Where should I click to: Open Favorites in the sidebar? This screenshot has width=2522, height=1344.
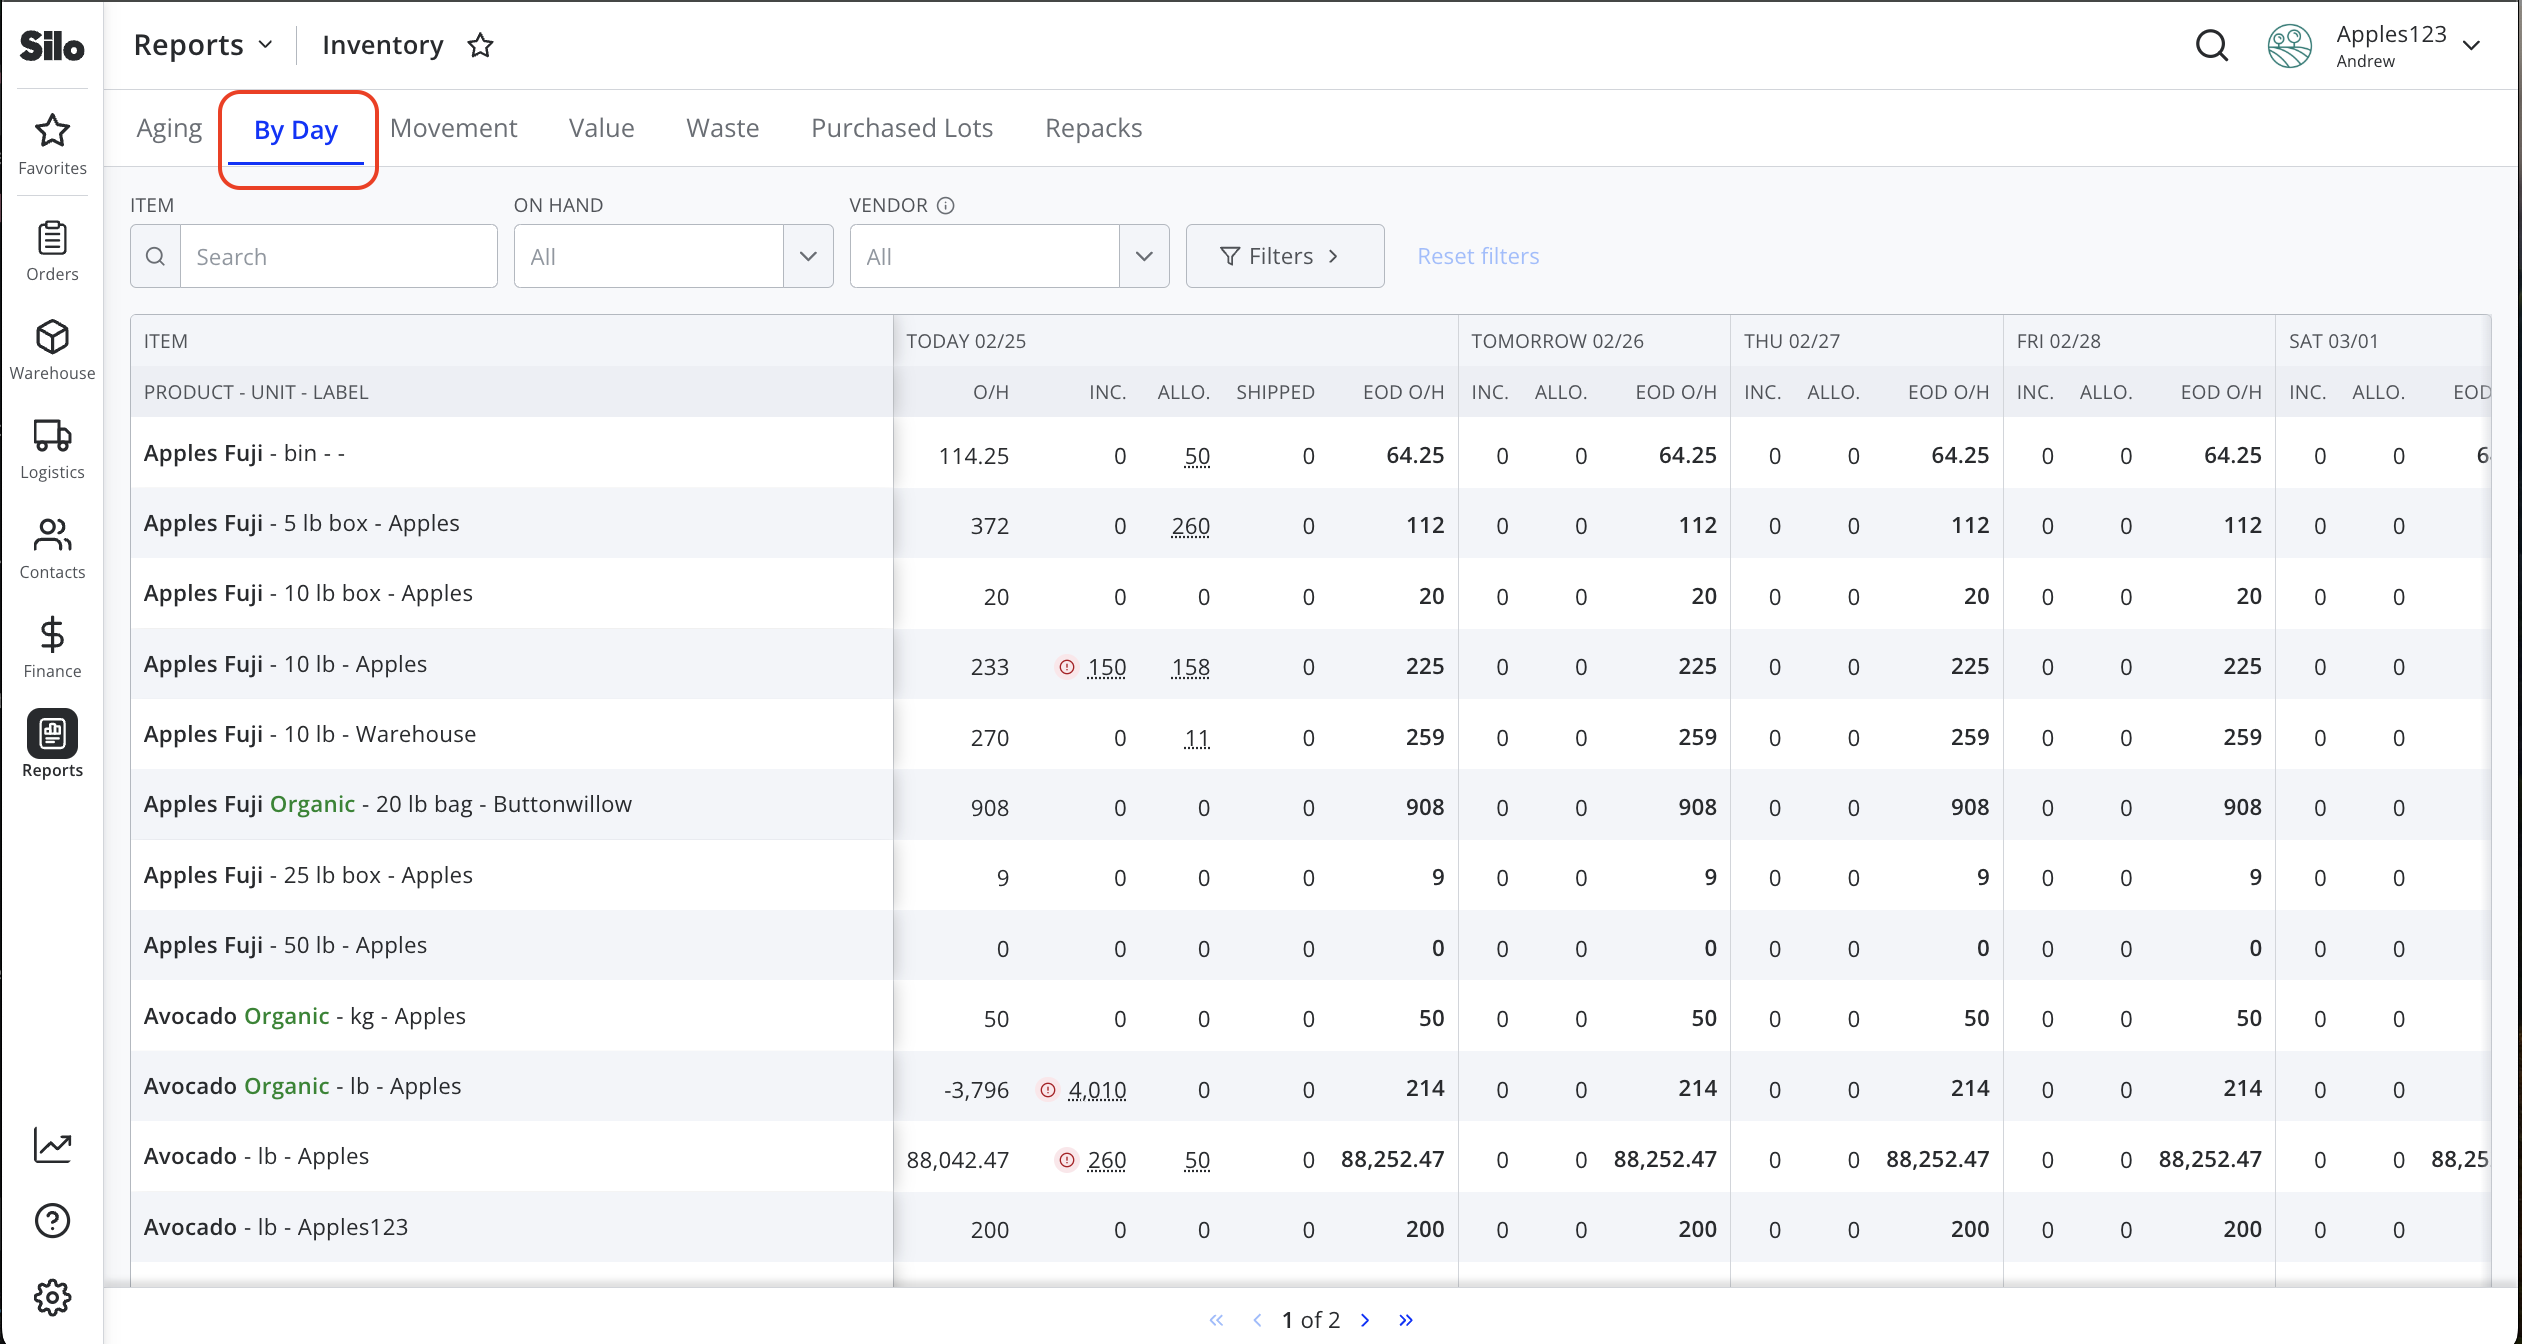click(52, 144)
